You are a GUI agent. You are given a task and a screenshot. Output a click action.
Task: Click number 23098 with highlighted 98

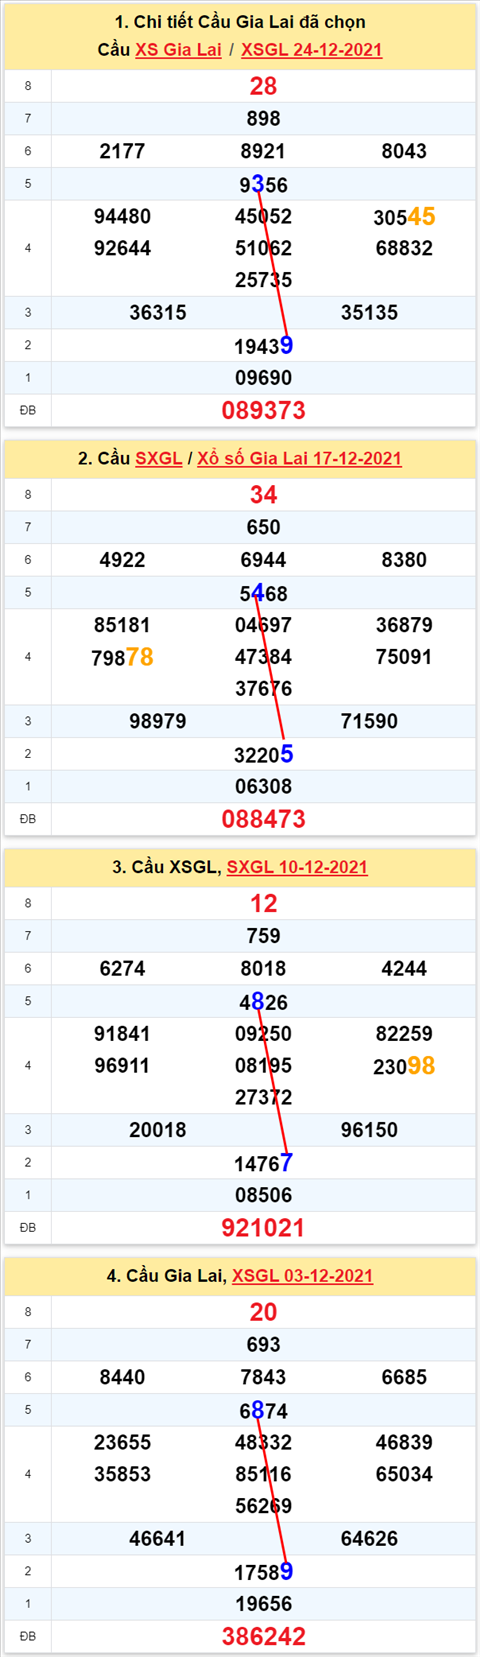[404, 1066]
